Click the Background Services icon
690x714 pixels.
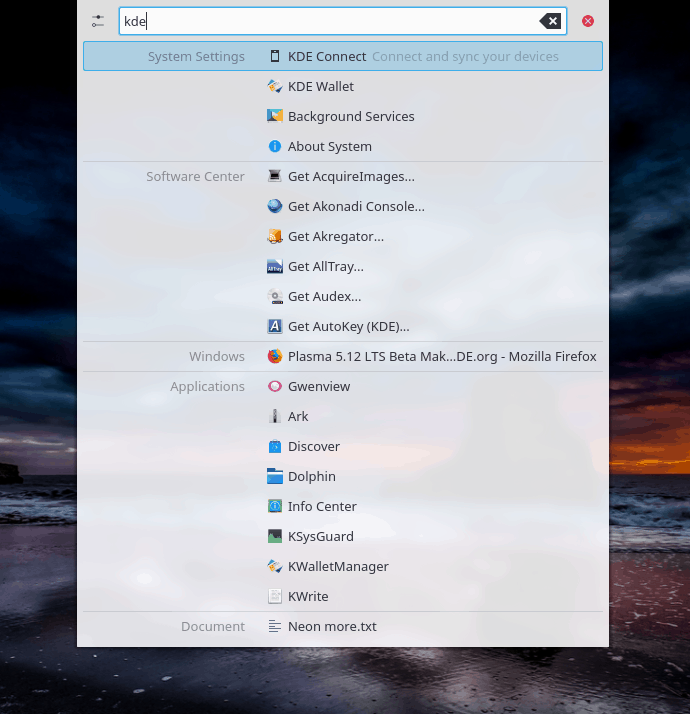click(275, 116)
